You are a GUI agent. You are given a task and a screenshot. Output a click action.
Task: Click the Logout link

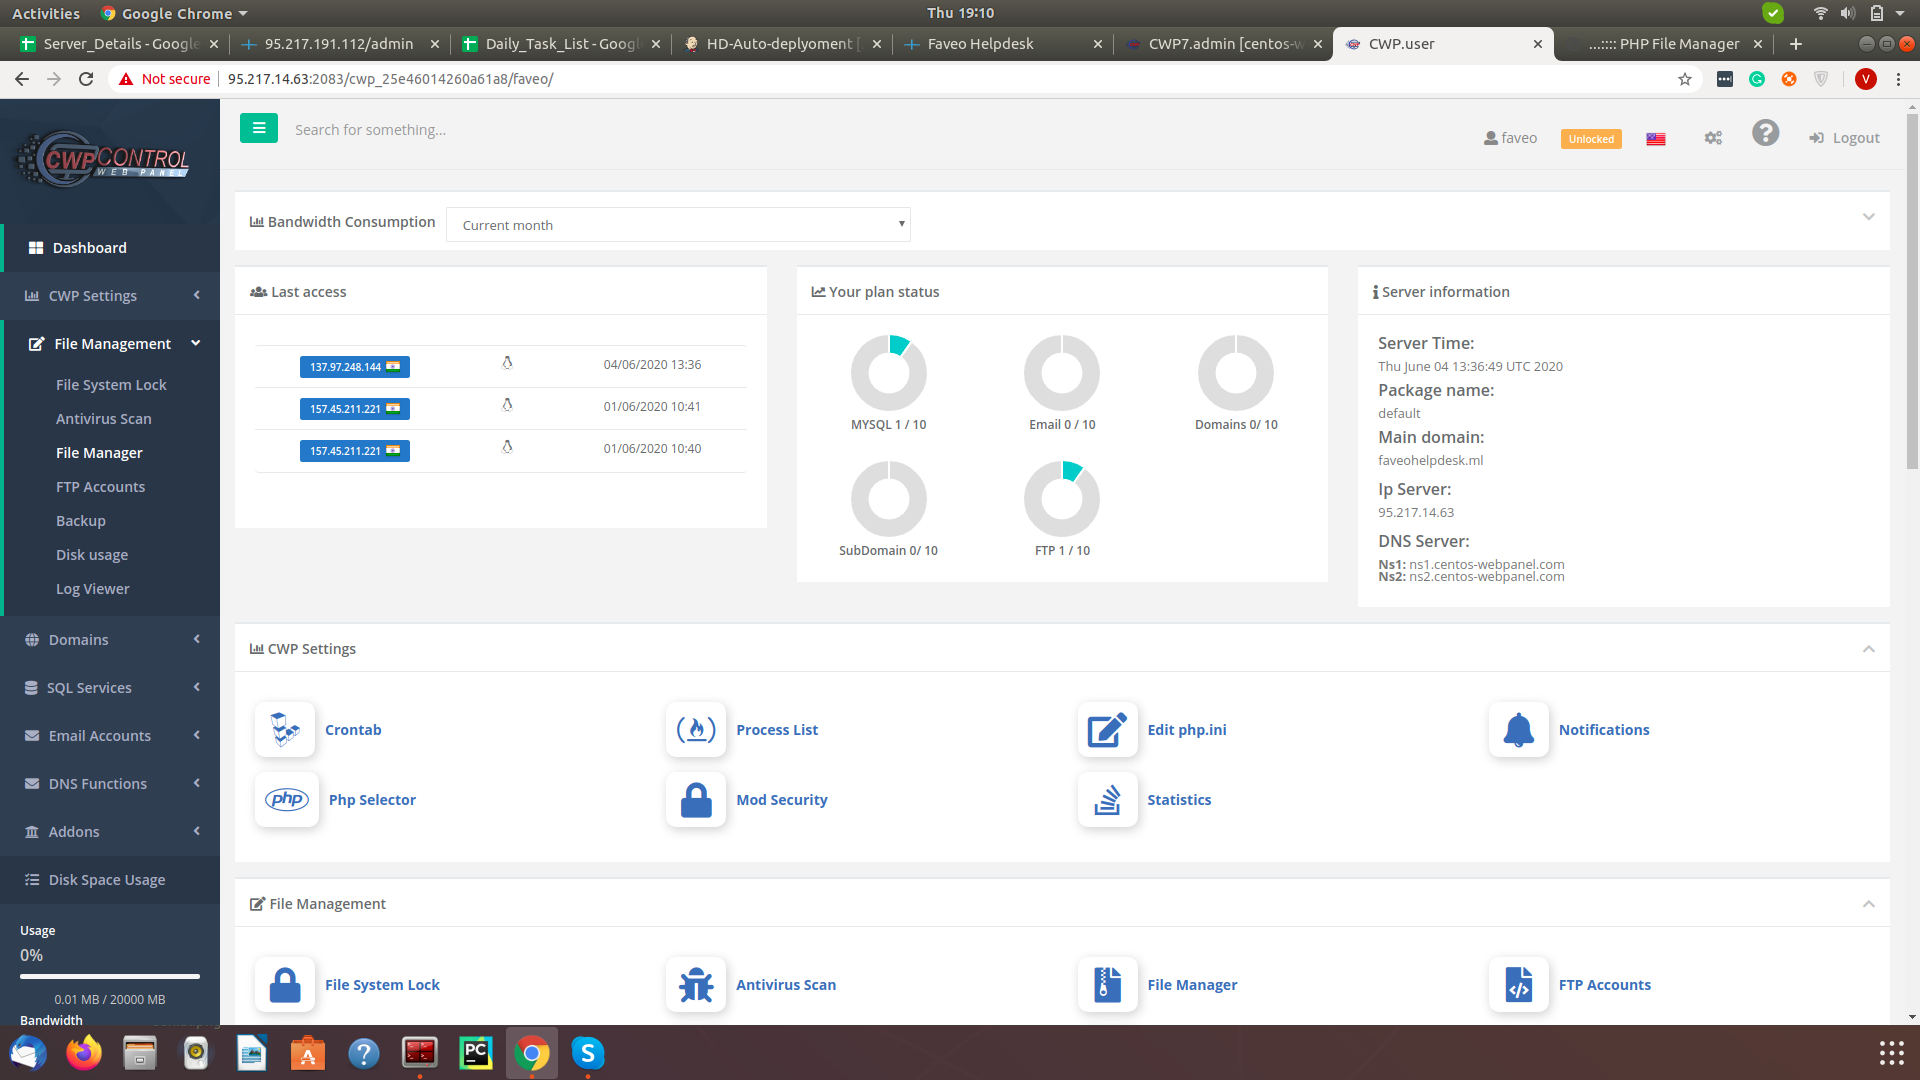coord(1845,138)
